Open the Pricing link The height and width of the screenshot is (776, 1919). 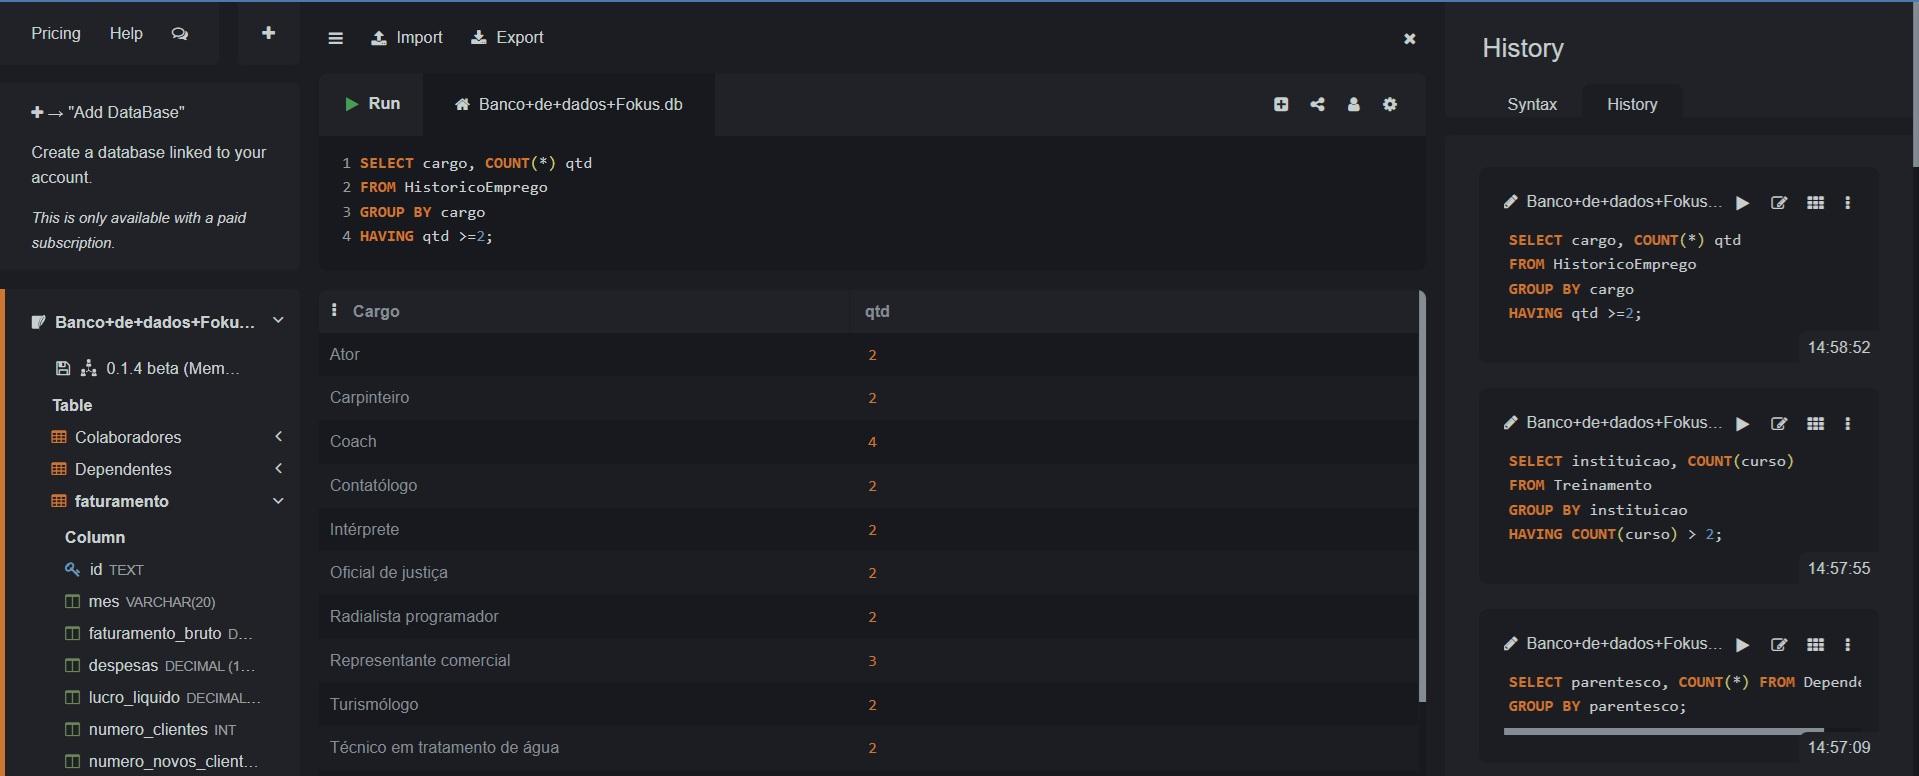click(56, 33)
